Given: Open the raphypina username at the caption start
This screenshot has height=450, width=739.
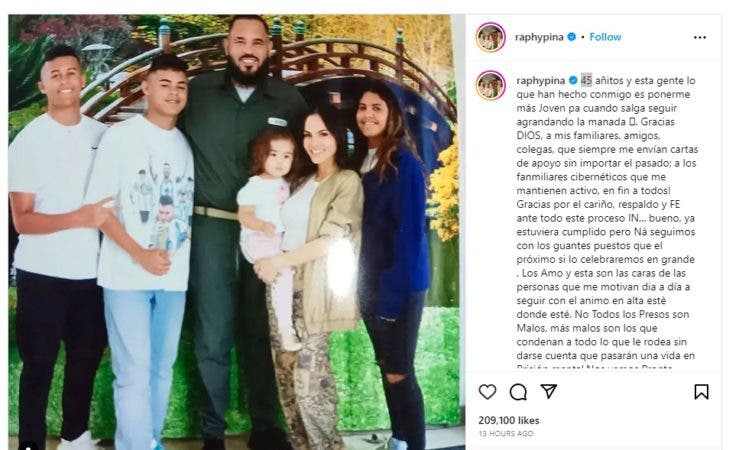Looking at the screenshot, I should 541,81.
